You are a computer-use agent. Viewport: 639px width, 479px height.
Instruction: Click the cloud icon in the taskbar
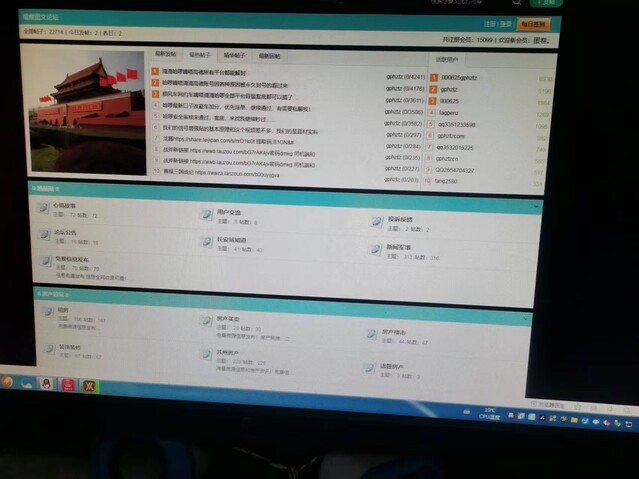tap(26, 383)
